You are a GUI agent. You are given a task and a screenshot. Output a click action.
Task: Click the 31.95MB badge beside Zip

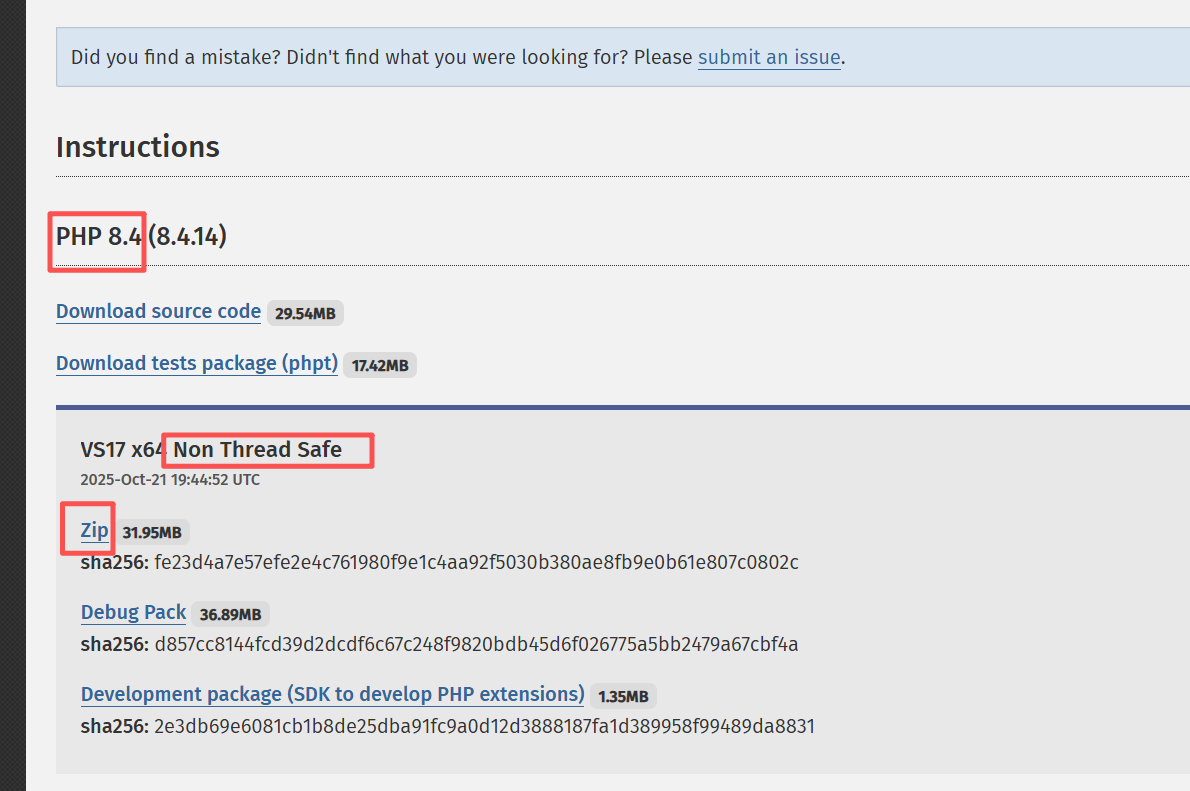click(152, 532)
